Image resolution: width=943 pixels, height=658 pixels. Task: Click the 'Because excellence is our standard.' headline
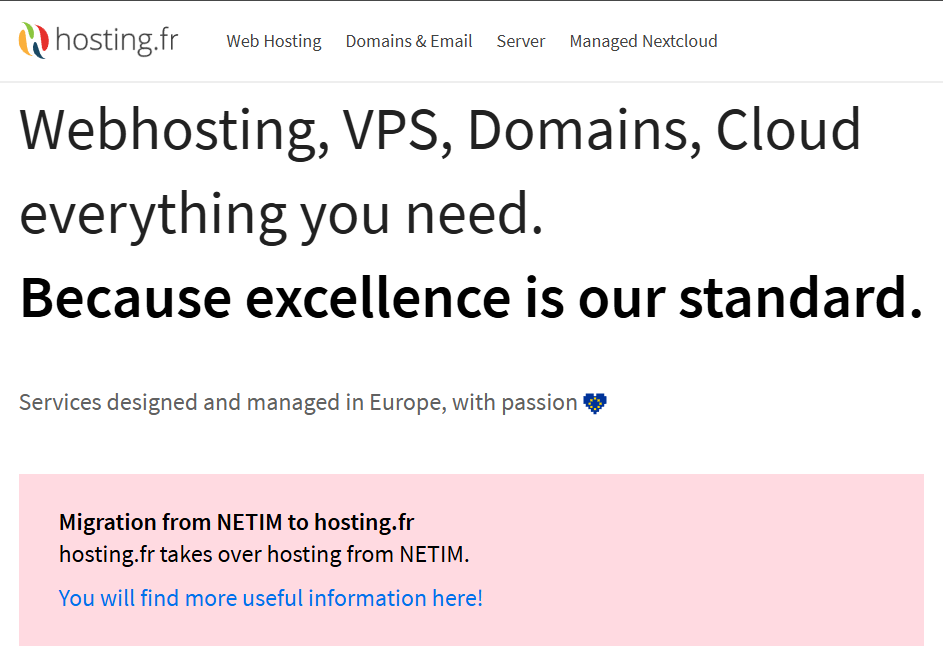[471, 297]
